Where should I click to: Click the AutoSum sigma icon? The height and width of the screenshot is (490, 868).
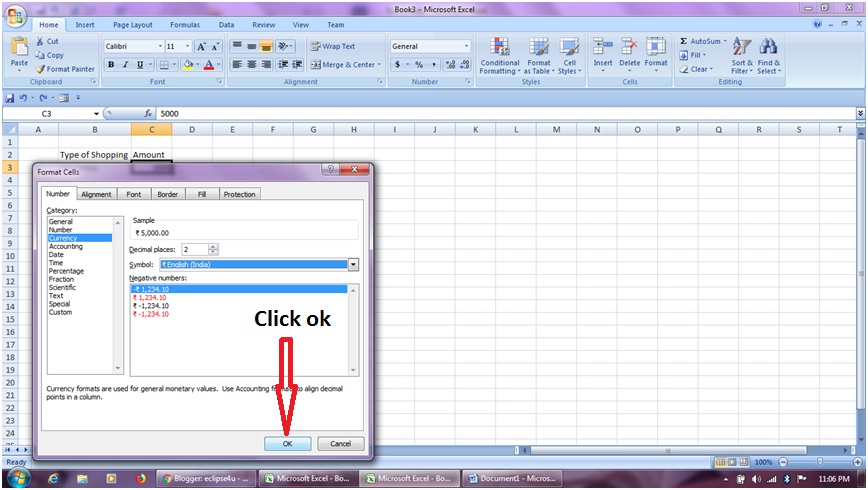tap(684, 41)
